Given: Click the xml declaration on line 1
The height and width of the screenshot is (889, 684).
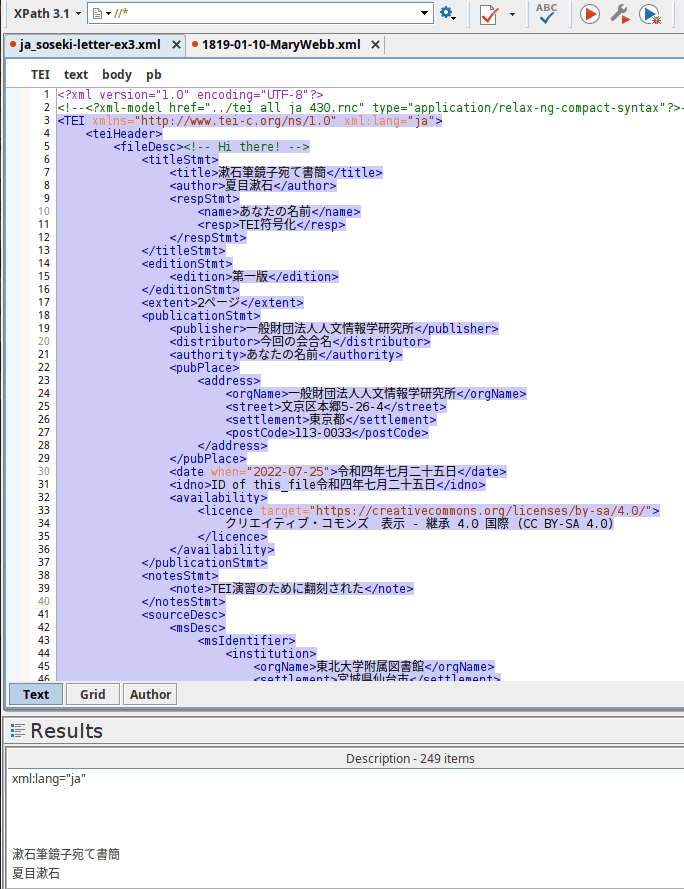Looking at the screenshot, I should click(191, 95).
